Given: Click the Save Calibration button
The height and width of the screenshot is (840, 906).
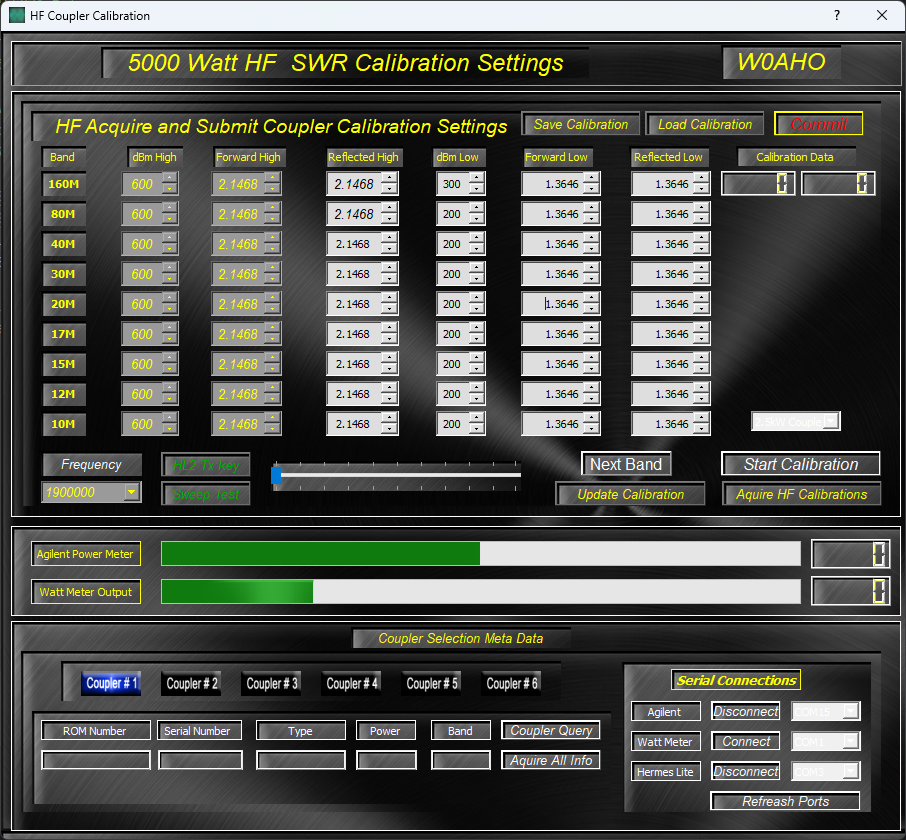Looking at the screenshot, I should [x=580, y=124].
